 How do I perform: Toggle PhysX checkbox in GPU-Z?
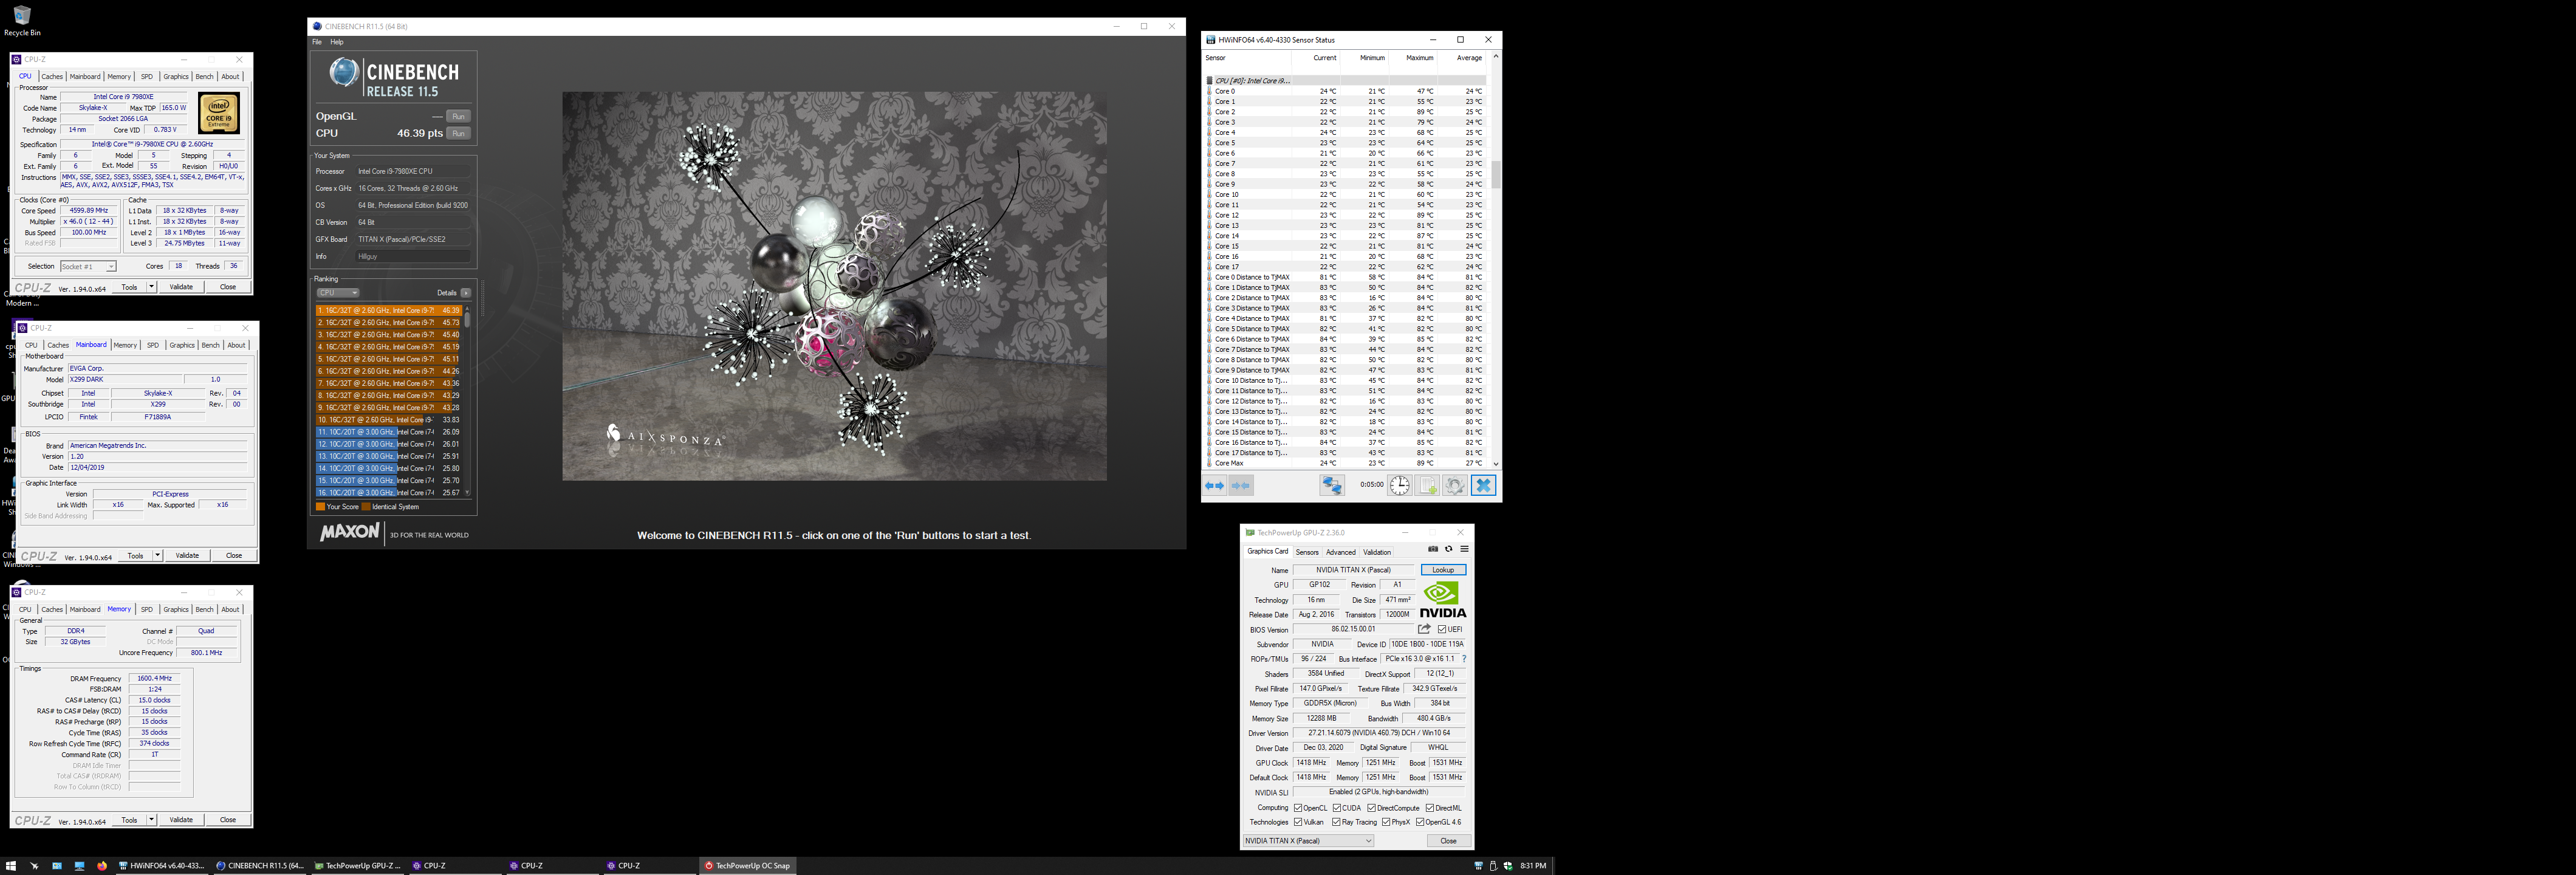pos(1386,822)
